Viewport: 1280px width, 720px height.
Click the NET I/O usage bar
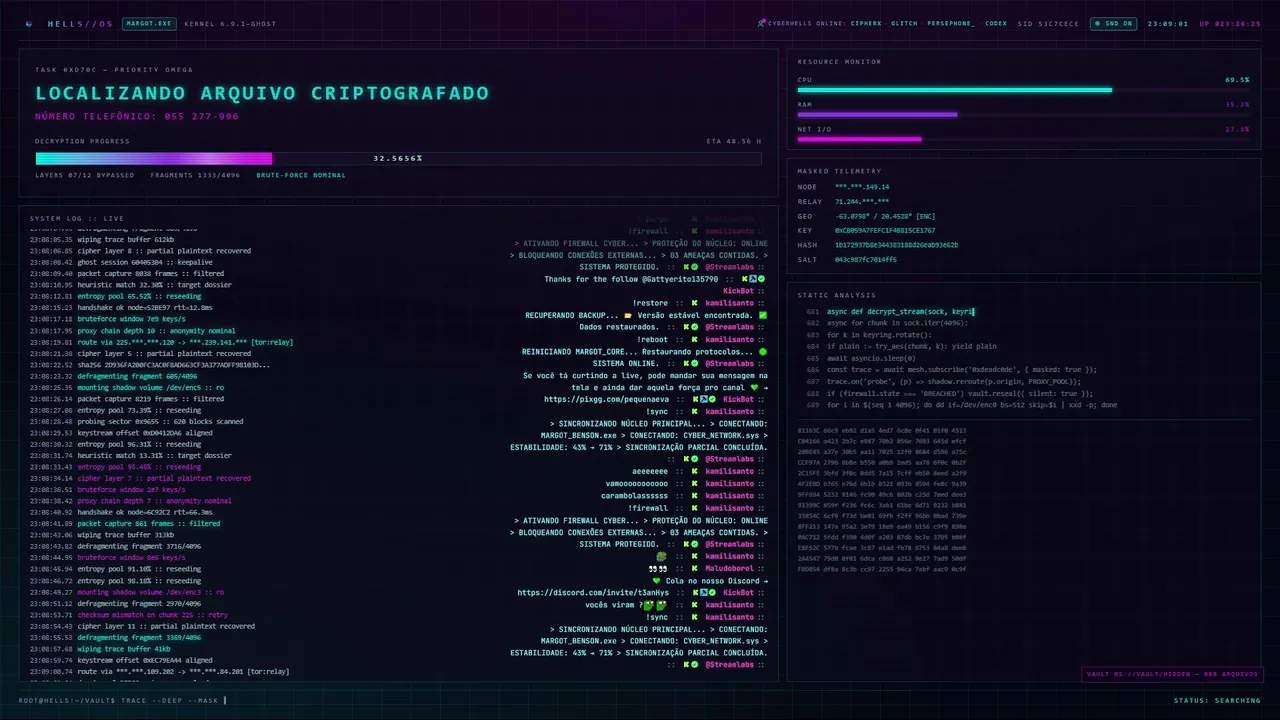click(x=1023, y=139)
